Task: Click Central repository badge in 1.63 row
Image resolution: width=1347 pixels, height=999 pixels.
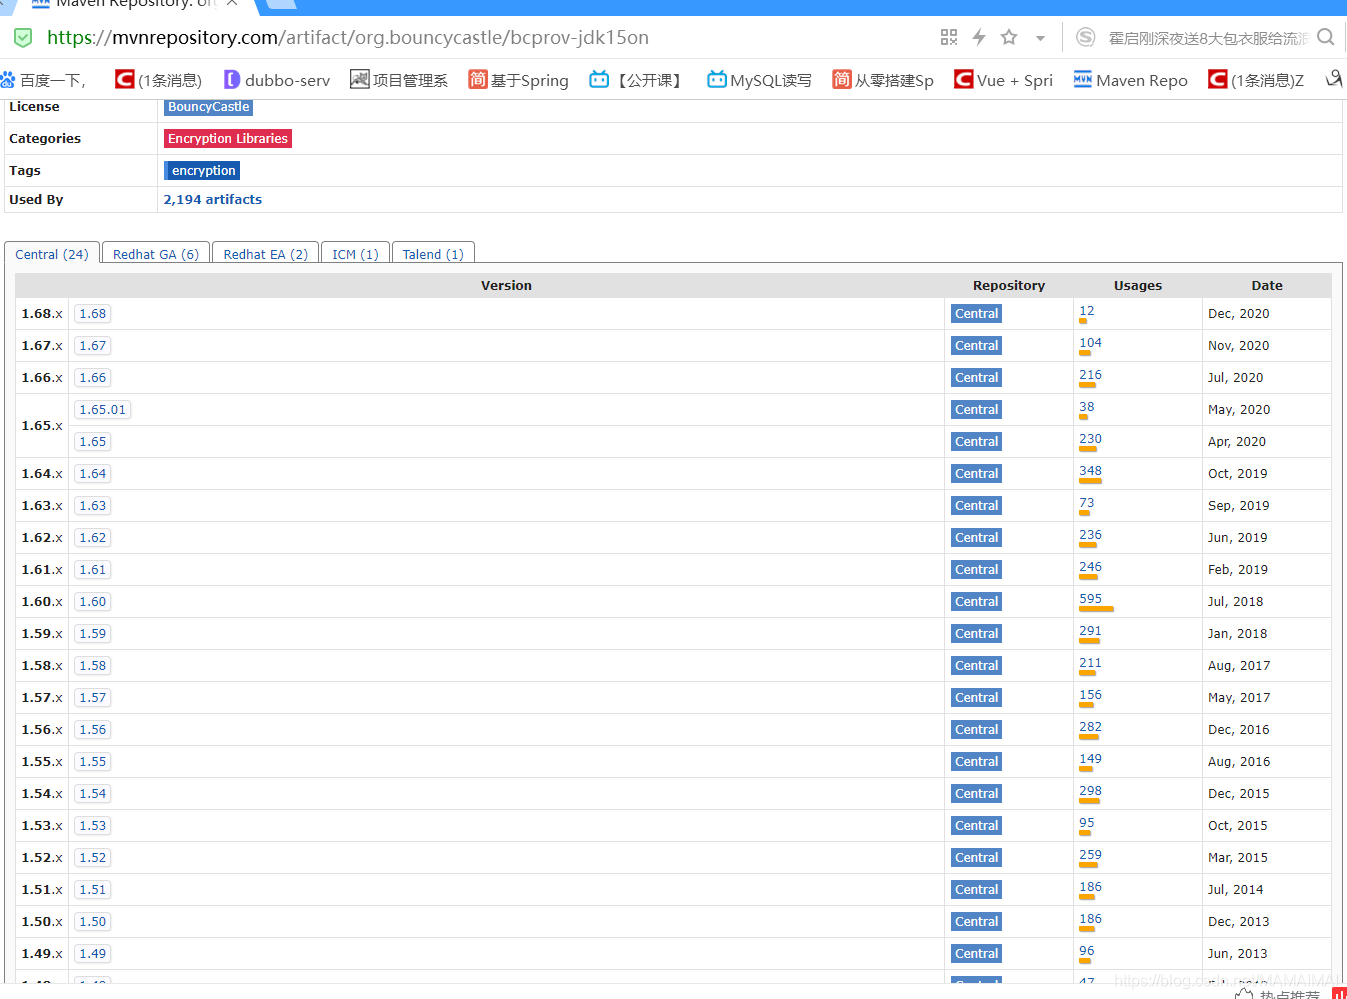Action: (976, 506)
